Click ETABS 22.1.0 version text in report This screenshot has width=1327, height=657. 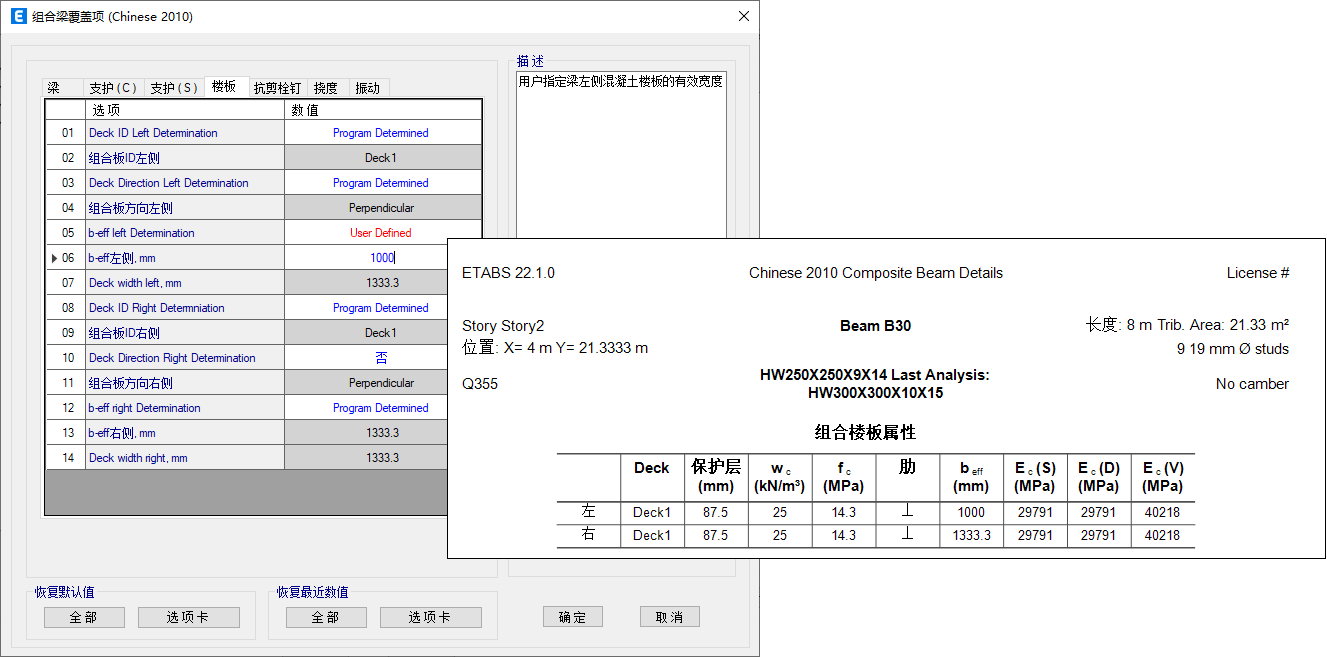tap(508, 273)
